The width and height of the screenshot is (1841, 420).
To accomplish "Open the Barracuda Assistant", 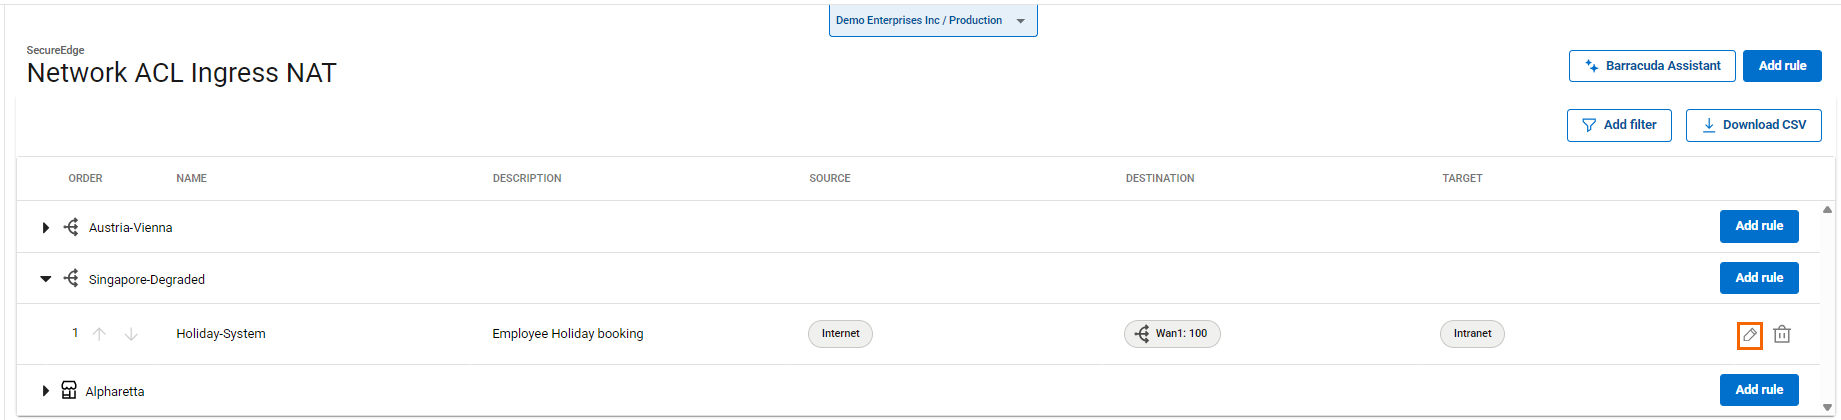I will pyautogui.click(x=1651, y=66).
